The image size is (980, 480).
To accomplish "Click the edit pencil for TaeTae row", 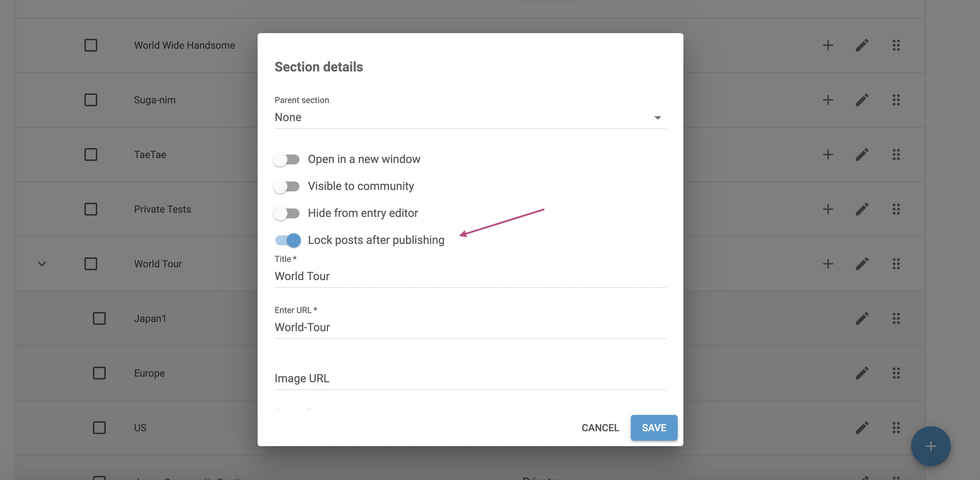I will [862, 155].
